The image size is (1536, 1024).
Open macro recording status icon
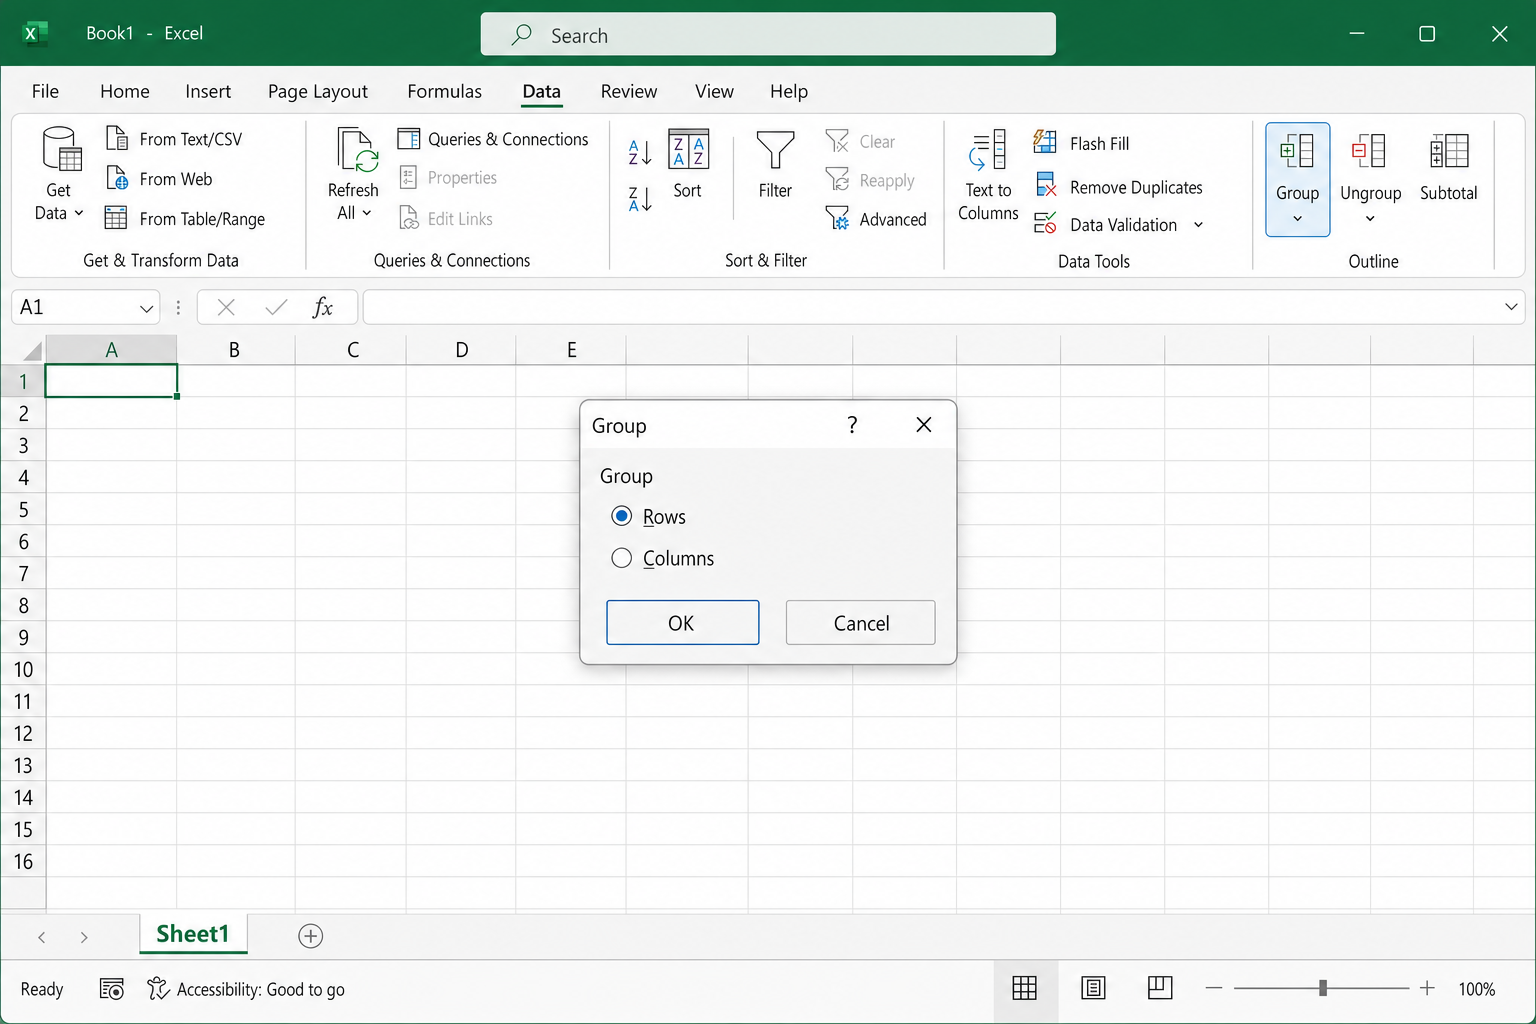pos(112,989)
